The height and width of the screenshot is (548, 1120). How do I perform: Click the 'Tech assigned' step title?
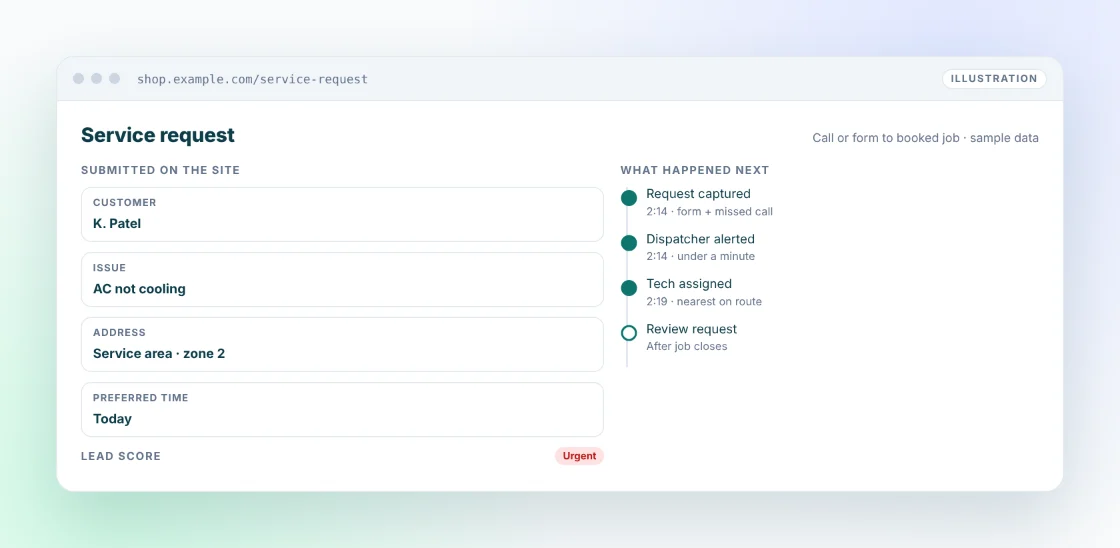click(x=689, y=284)
